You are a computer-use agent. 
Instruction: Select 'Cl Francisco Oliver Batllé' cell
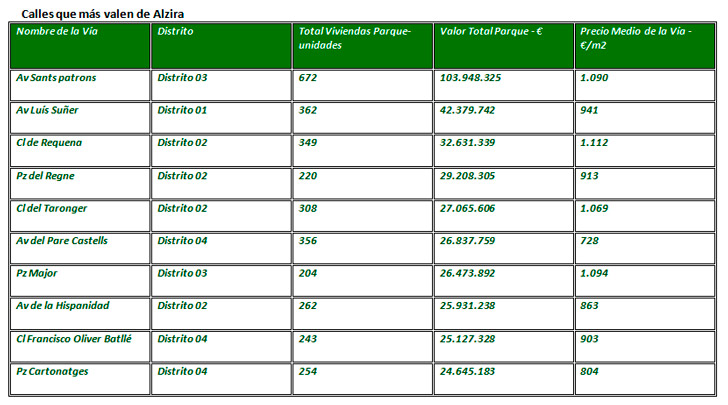point(75,338)
